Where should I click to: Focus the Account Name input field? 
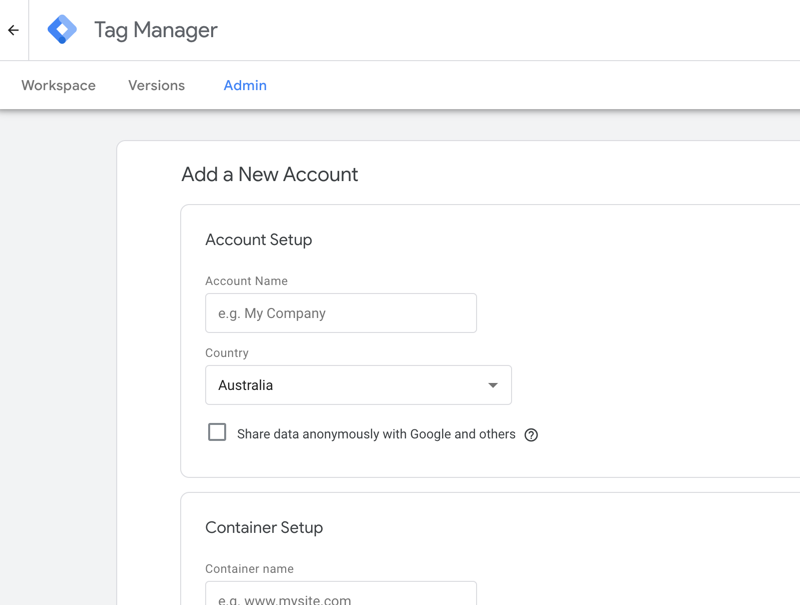pos(341,313)
